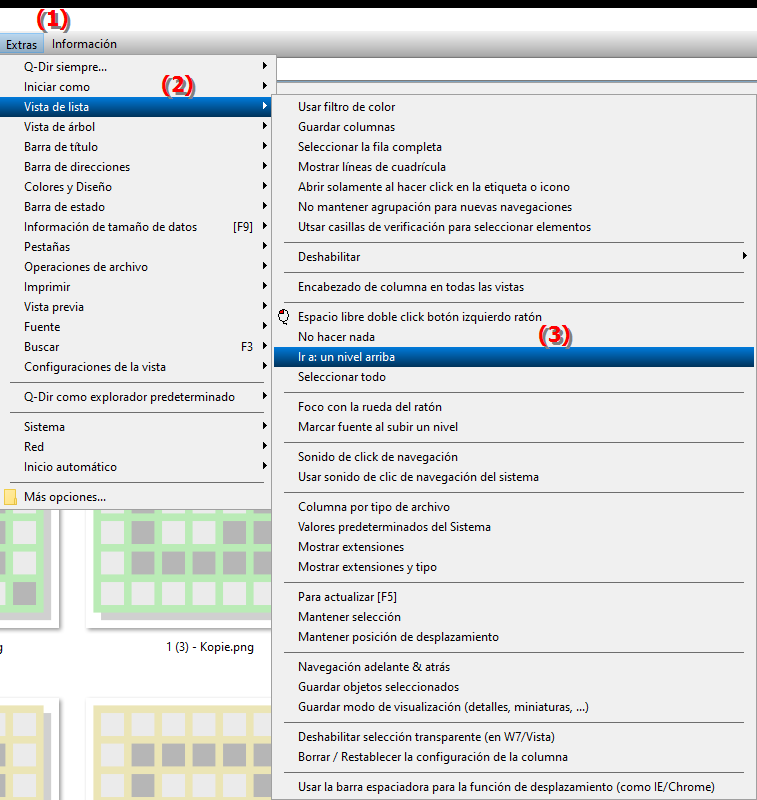
Task: Expand the Q-Dir siempre... submenu
Action: (x=137, y=67)
